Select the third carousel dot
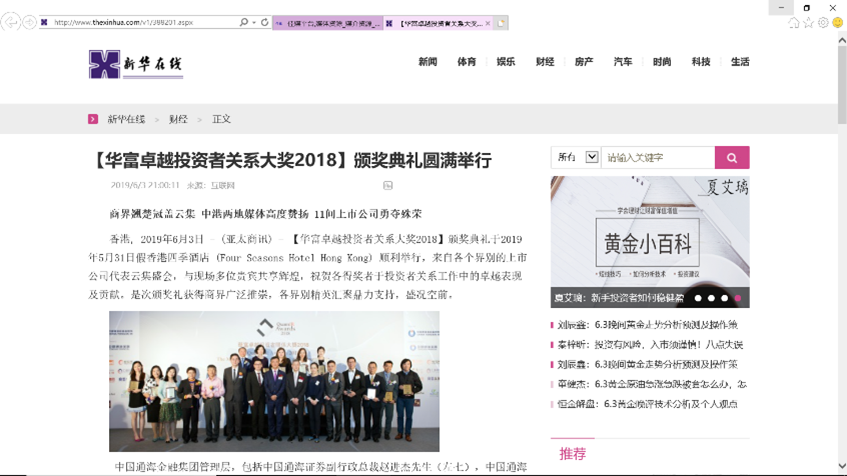The height and width of the screenshot is (476, 847). [724, 298]
